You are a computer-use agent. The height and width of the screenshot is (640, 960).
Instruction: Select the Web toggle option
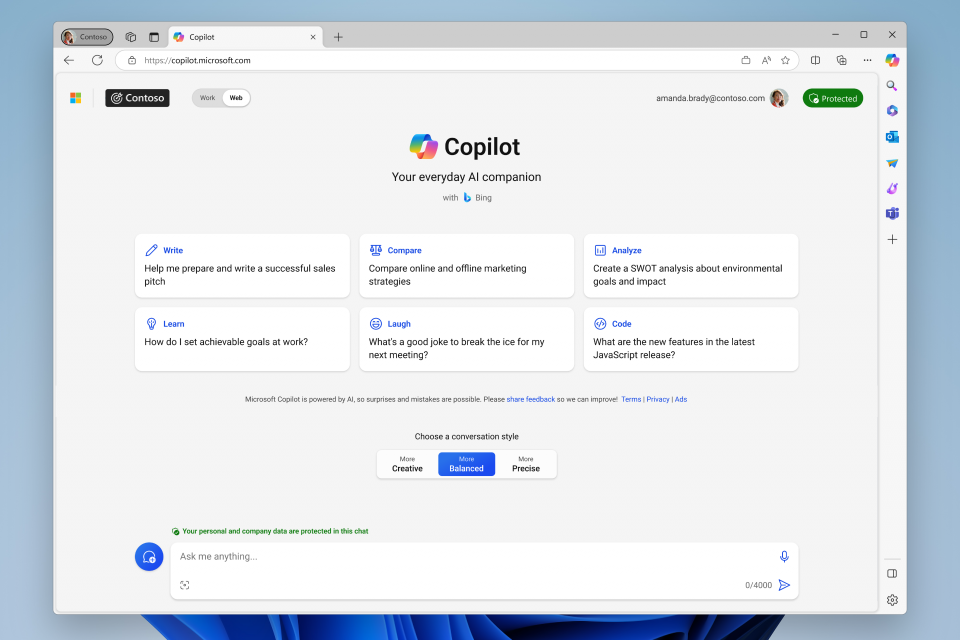coord(236,98)
